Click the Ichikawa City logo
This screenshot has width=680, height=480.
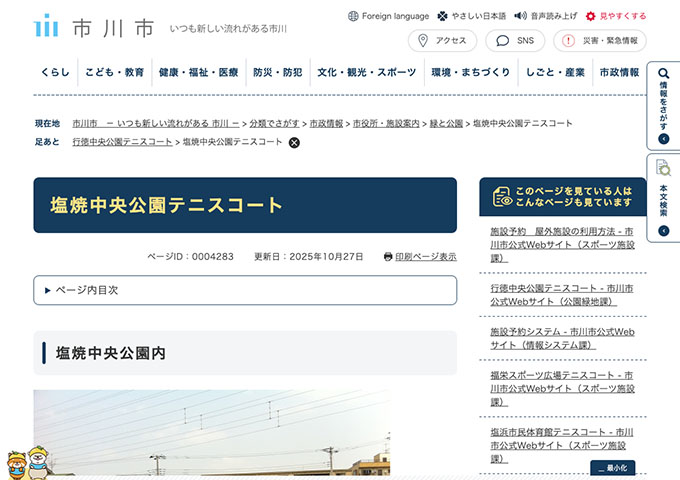(x=94, y=27)
